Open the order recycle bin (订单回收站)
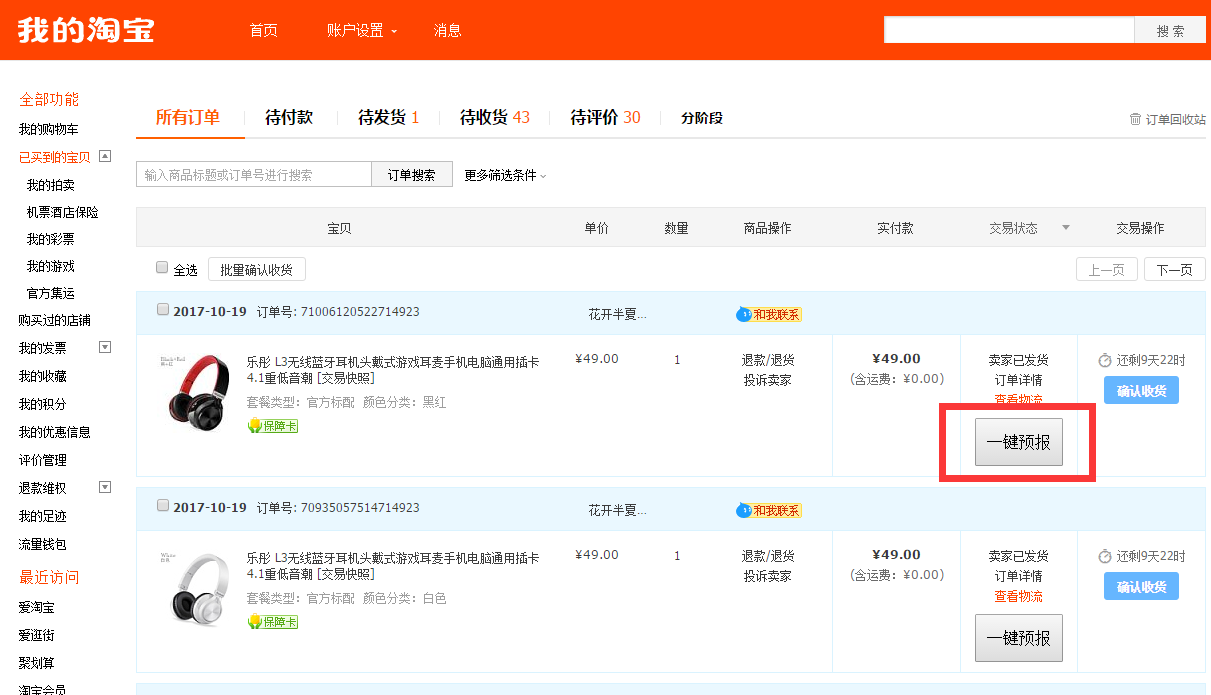This screenshot has height=695, width=1211. pos(1167,119)
